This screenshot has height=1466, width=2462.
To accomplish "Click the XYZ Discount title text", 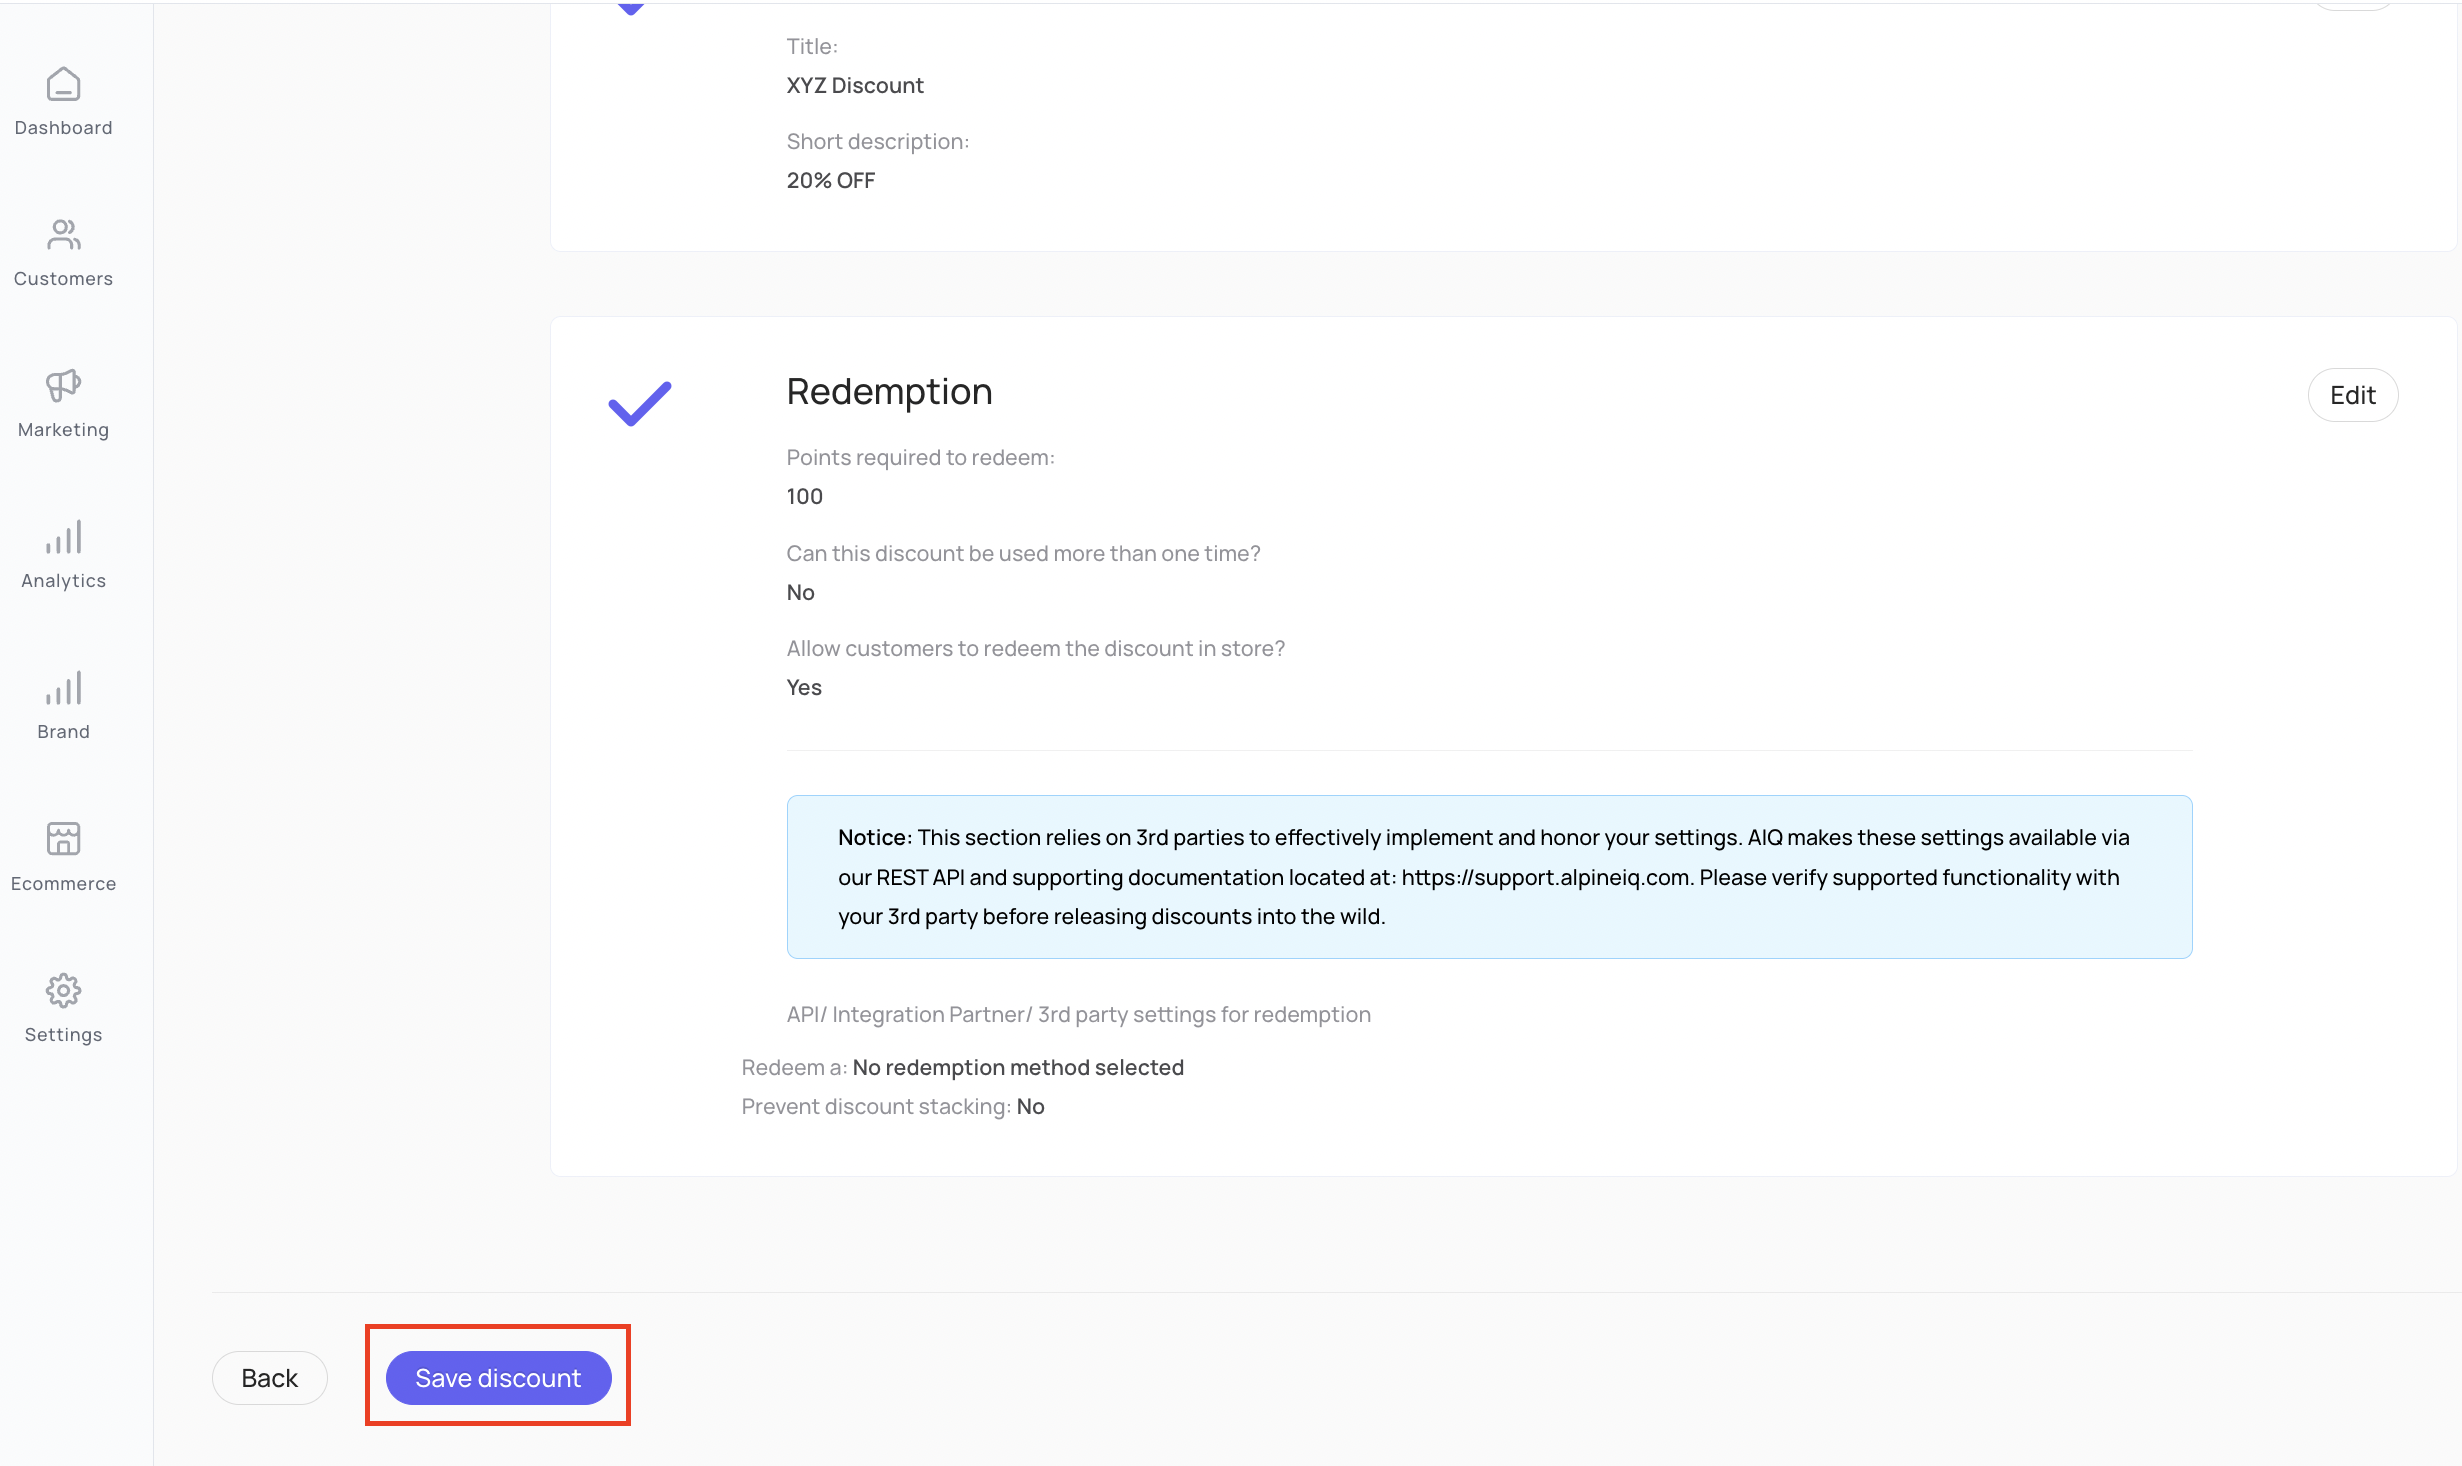I will [855, 86].
